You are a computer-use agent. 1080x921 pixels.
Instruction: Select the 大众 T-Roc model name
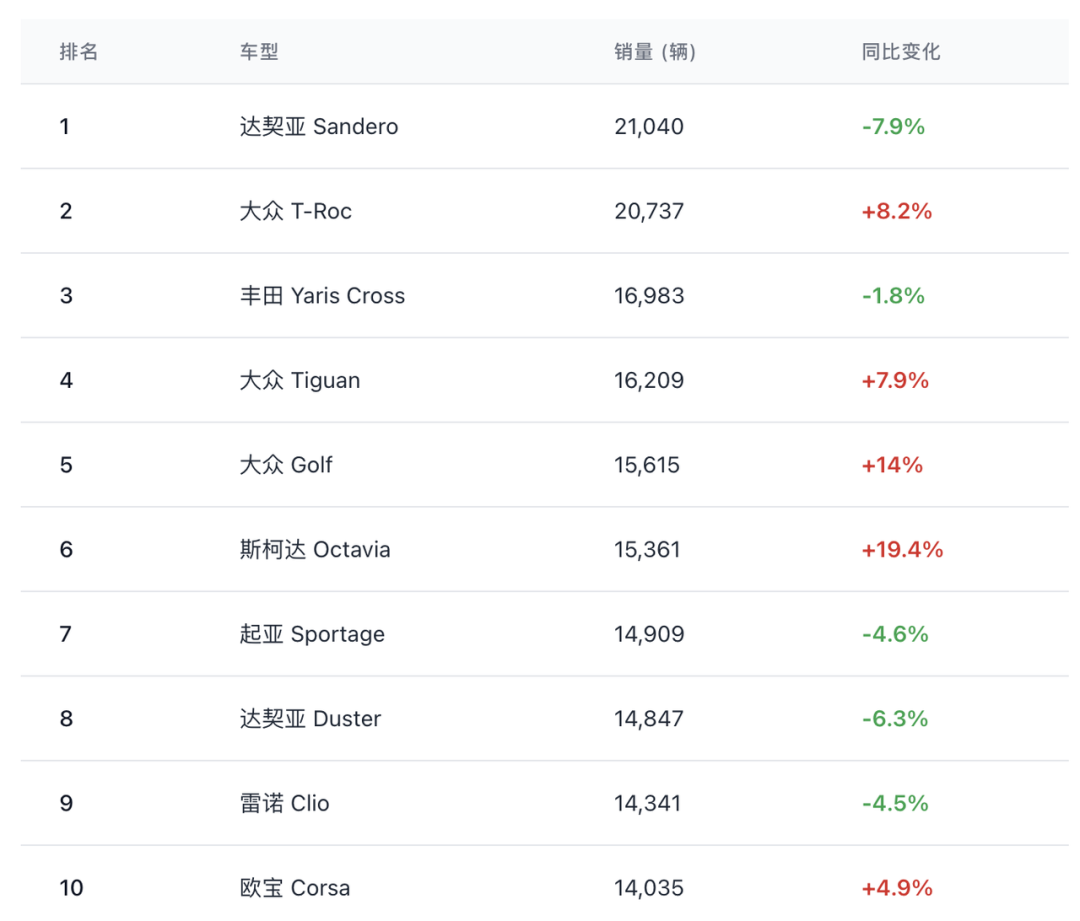(x=296, y=211)
